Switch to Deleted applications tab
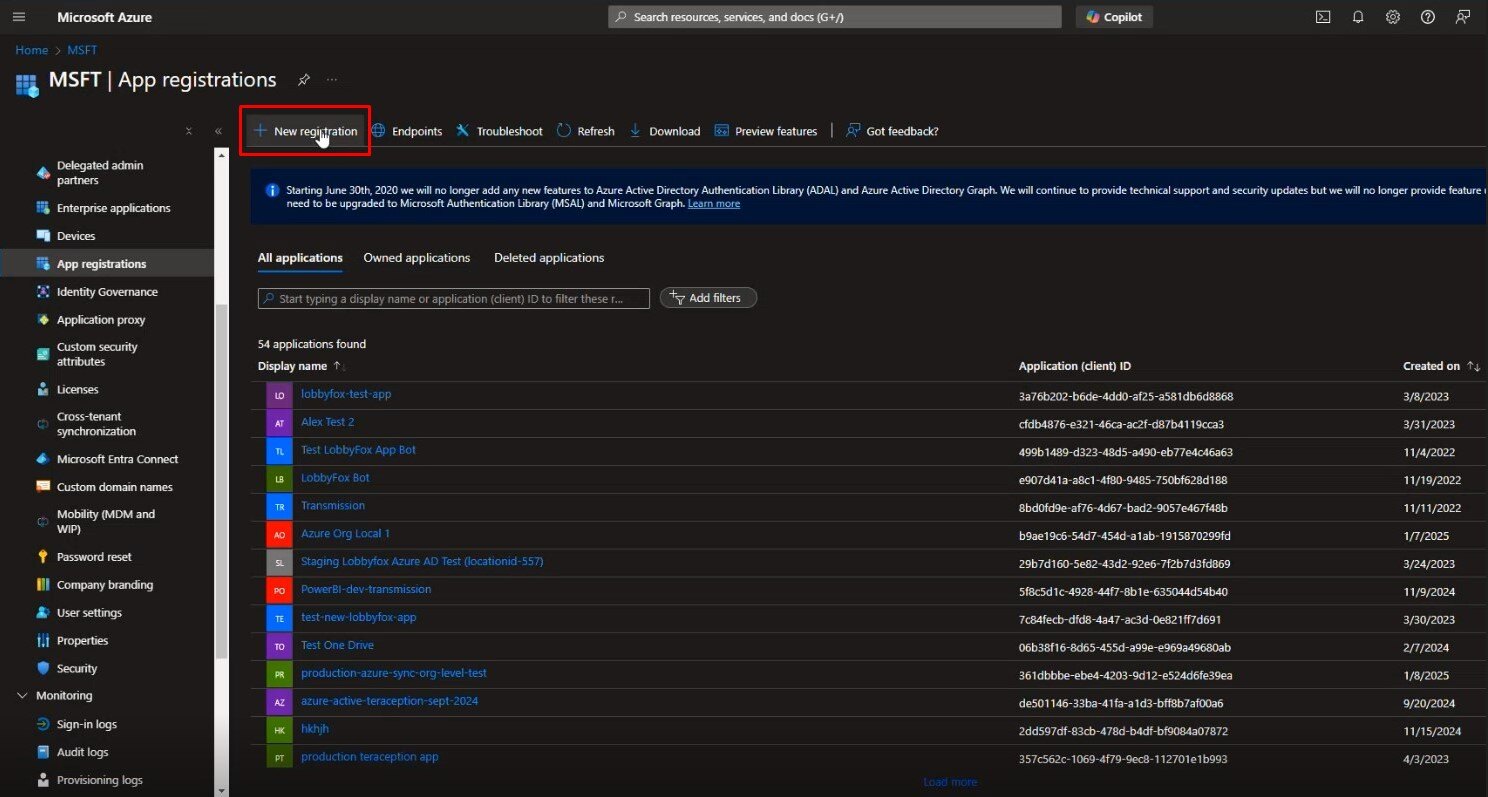This screenshot has width=1488, height=797. pos(549,258)
